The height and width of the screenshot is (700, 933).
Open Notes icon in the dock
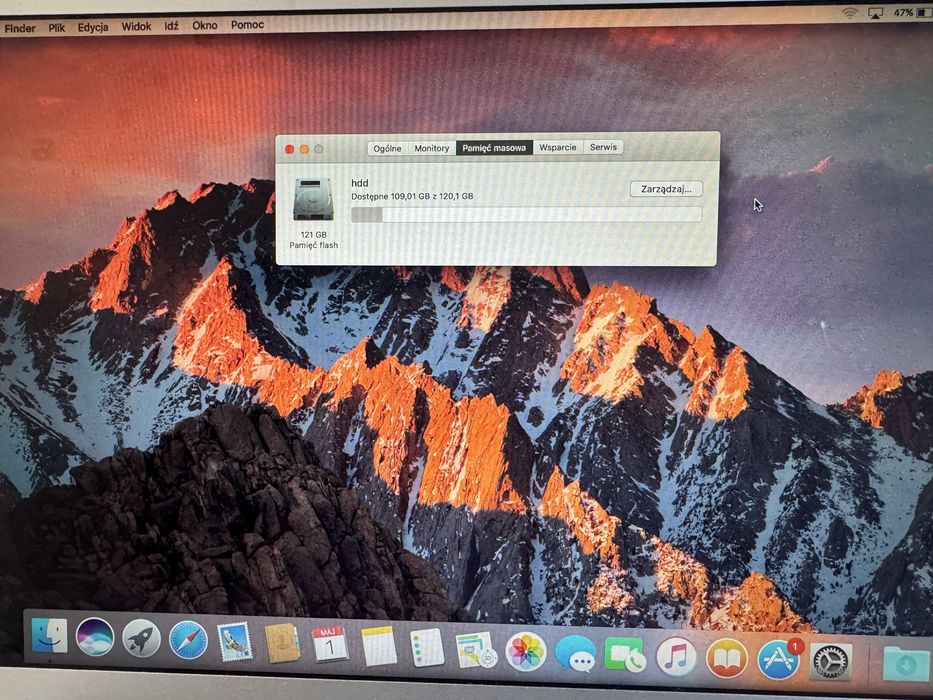pos(379,646)
